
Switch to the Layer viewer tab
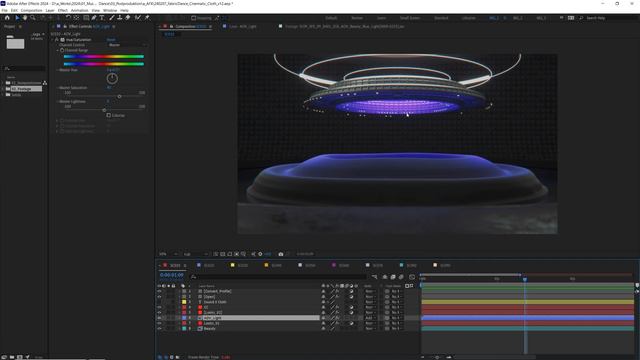pos(242,26)
